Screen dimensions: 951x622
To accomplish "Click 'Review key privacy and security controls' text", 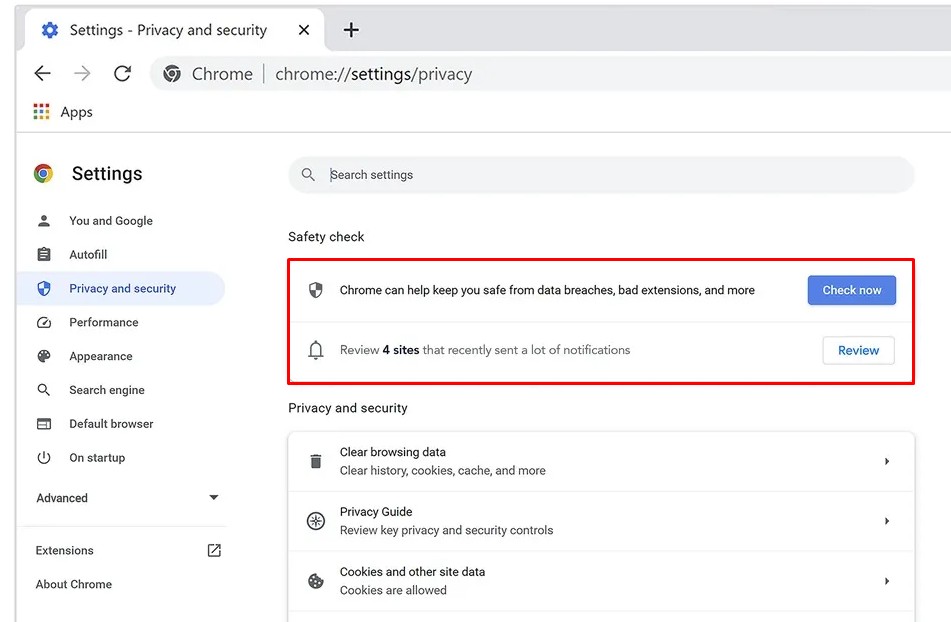I will [x=446, y=530].
